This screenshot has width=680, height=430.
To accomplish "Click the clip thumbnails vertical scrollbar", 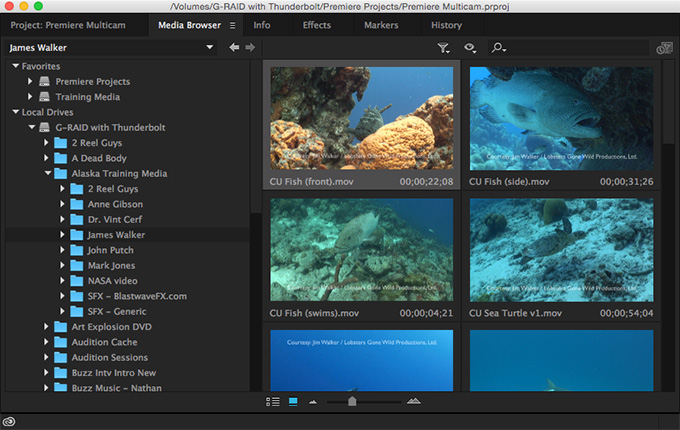I will tap(668, 102).
